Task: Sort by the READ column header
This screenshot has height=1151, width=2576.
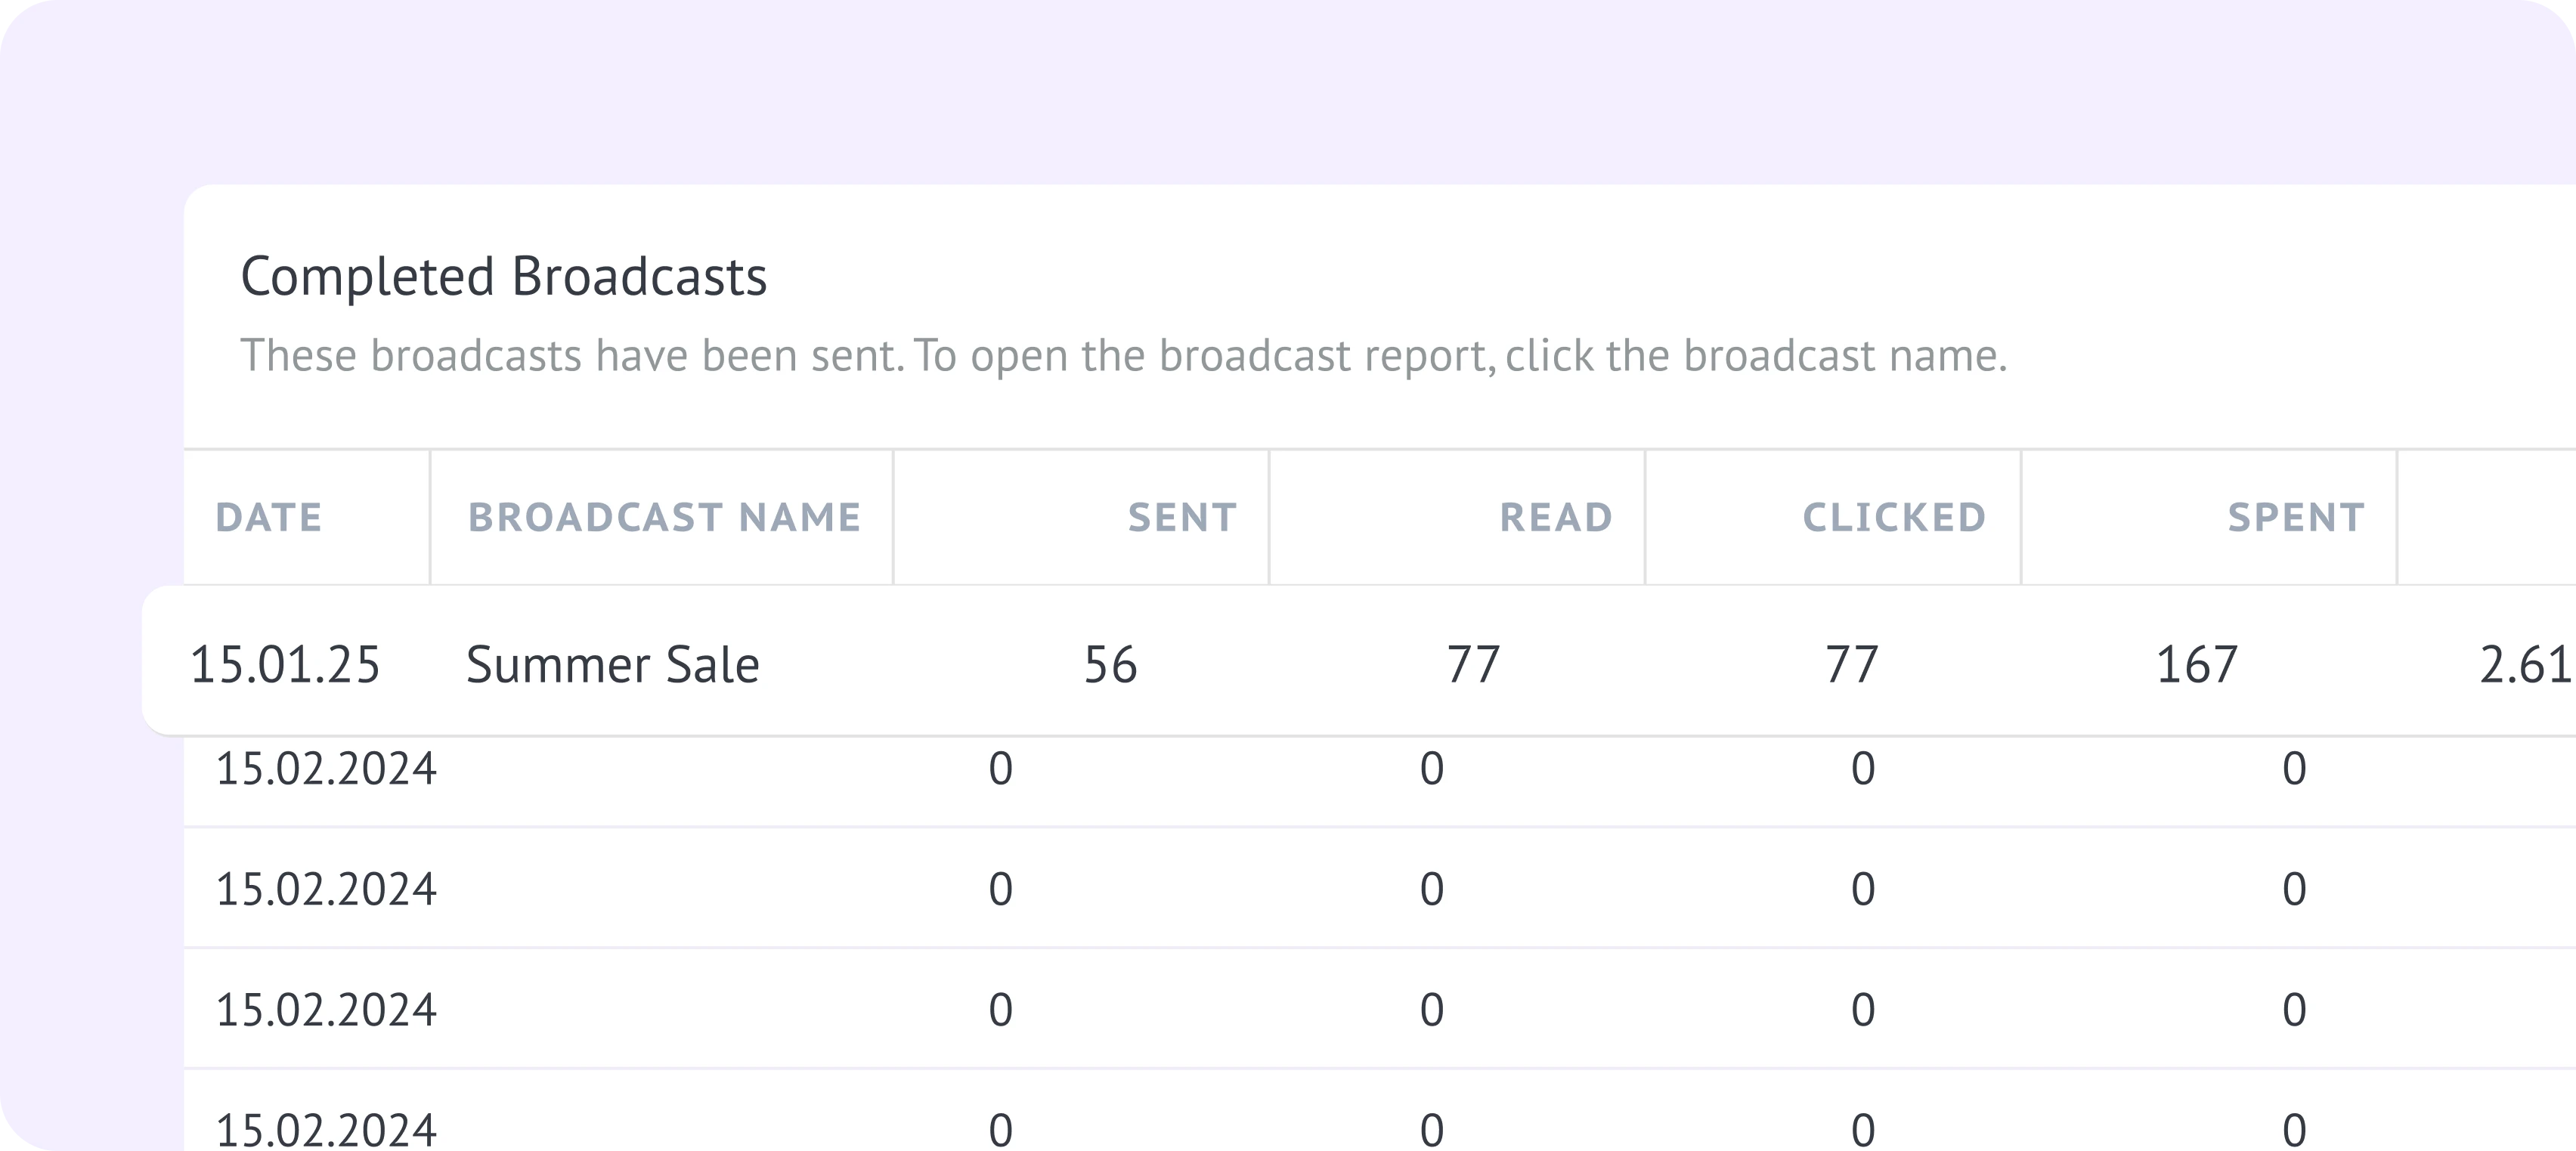Action: click(1556, 517)
